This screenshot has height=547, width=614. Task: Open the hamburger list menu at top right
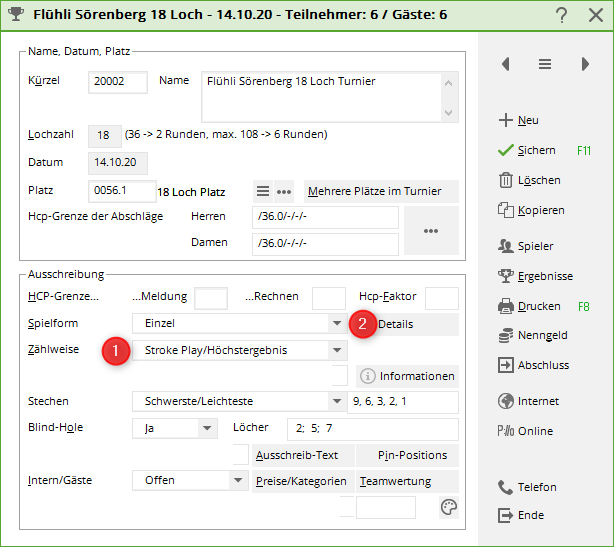click(545, 64)
